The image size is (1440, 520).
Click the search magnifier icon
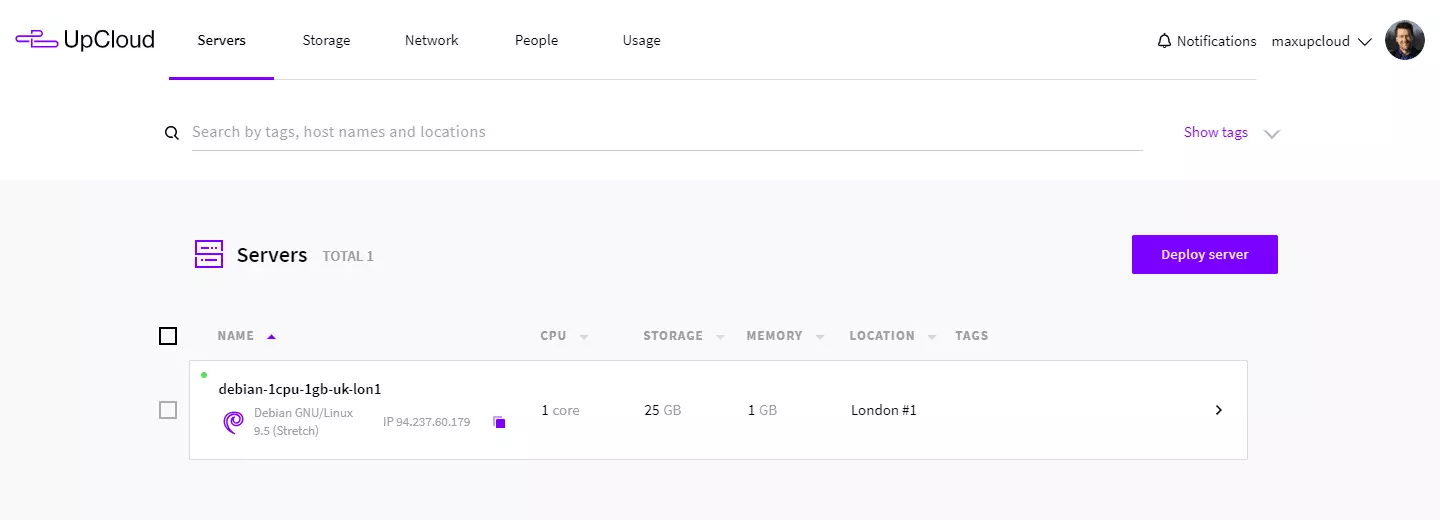tap(172, 132)
